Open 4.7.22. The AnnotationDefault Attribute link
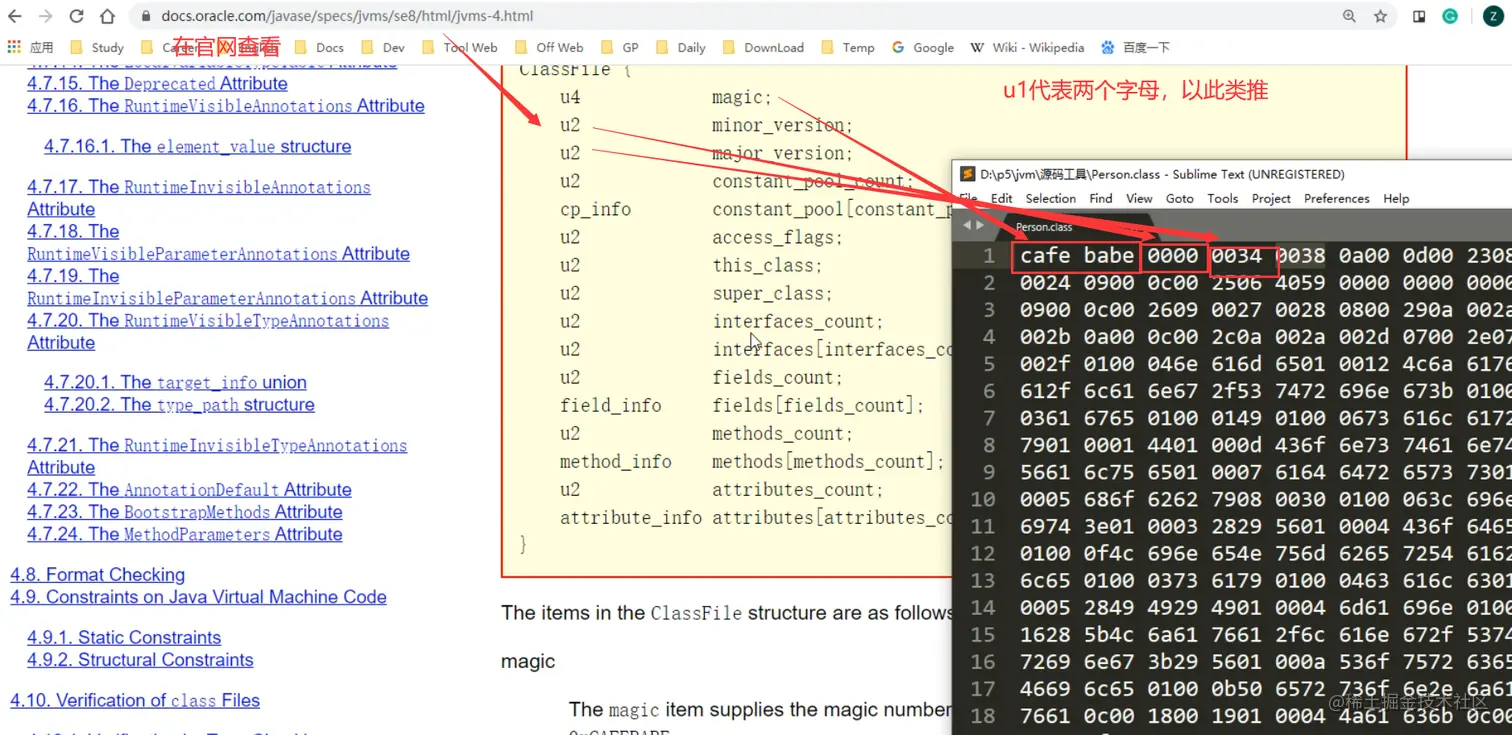The width and height of the screenshot is (1512, 735). tap(189, 489)
